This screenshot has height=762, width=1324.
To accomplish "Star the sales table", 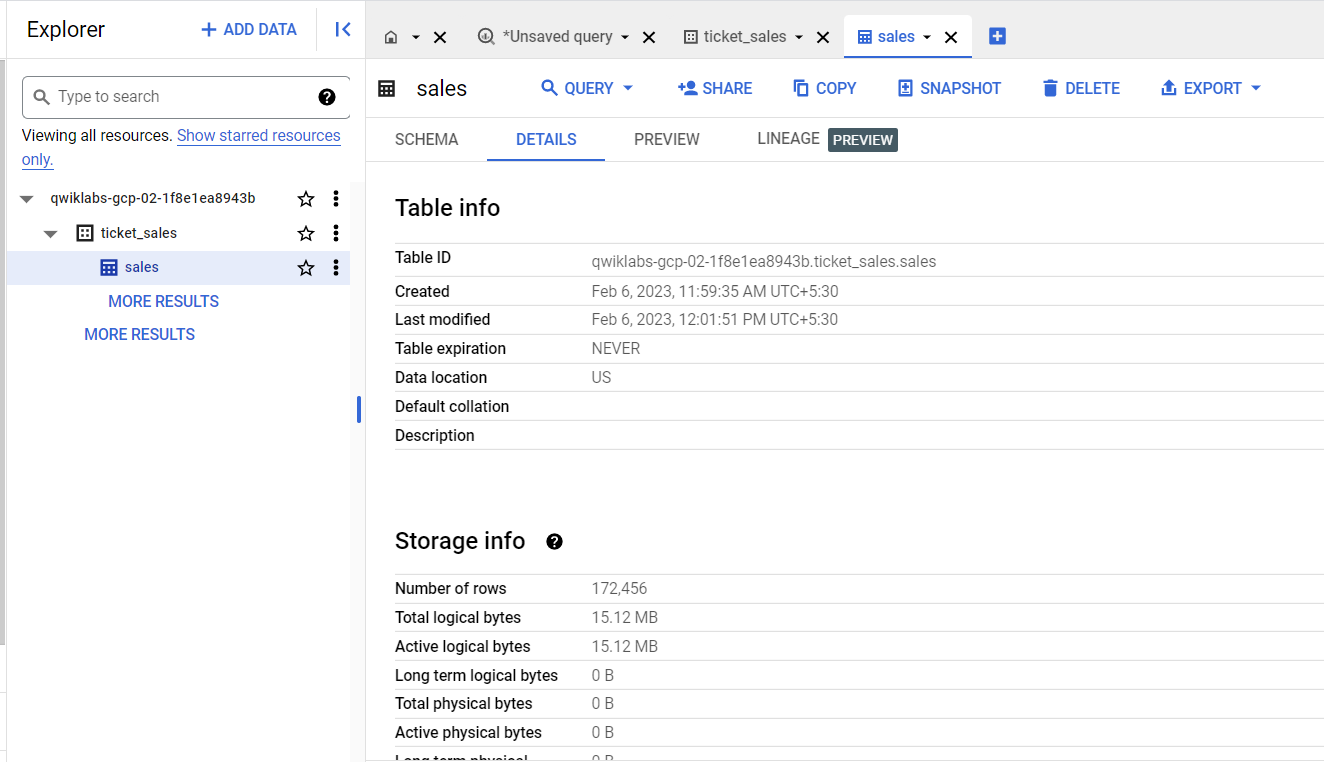I will 306,268.
